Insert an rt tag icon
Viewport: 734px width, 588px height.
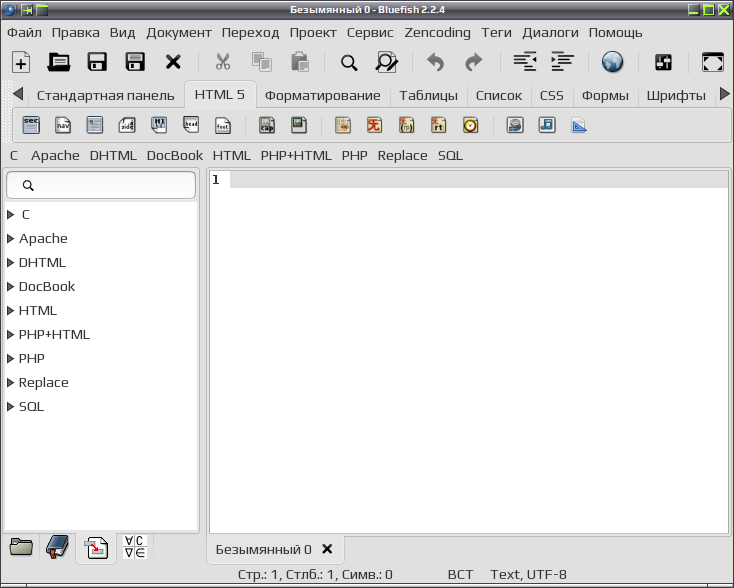438,125
